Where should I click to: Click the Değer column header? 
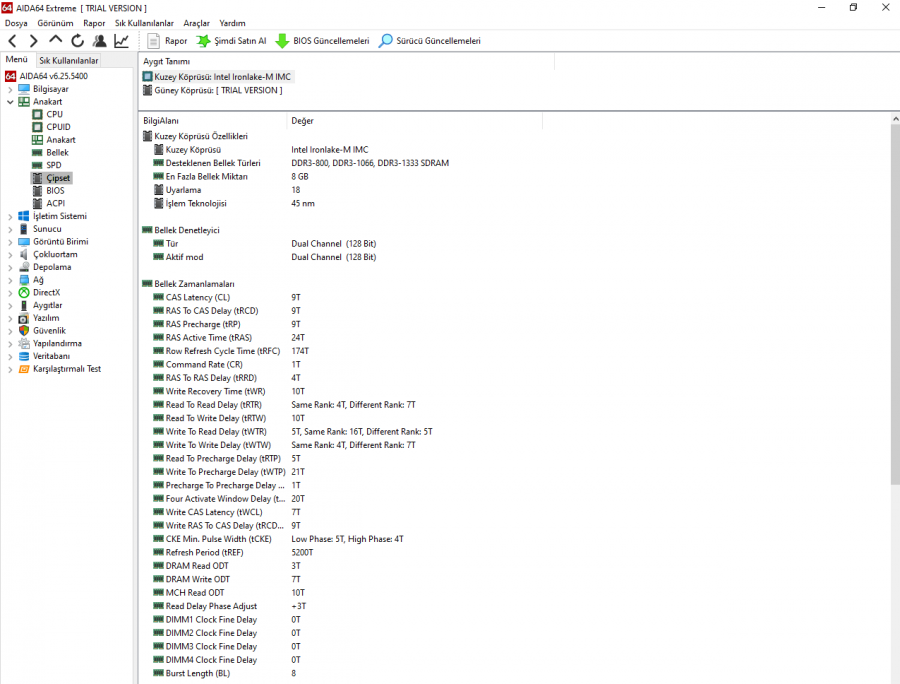414,121
